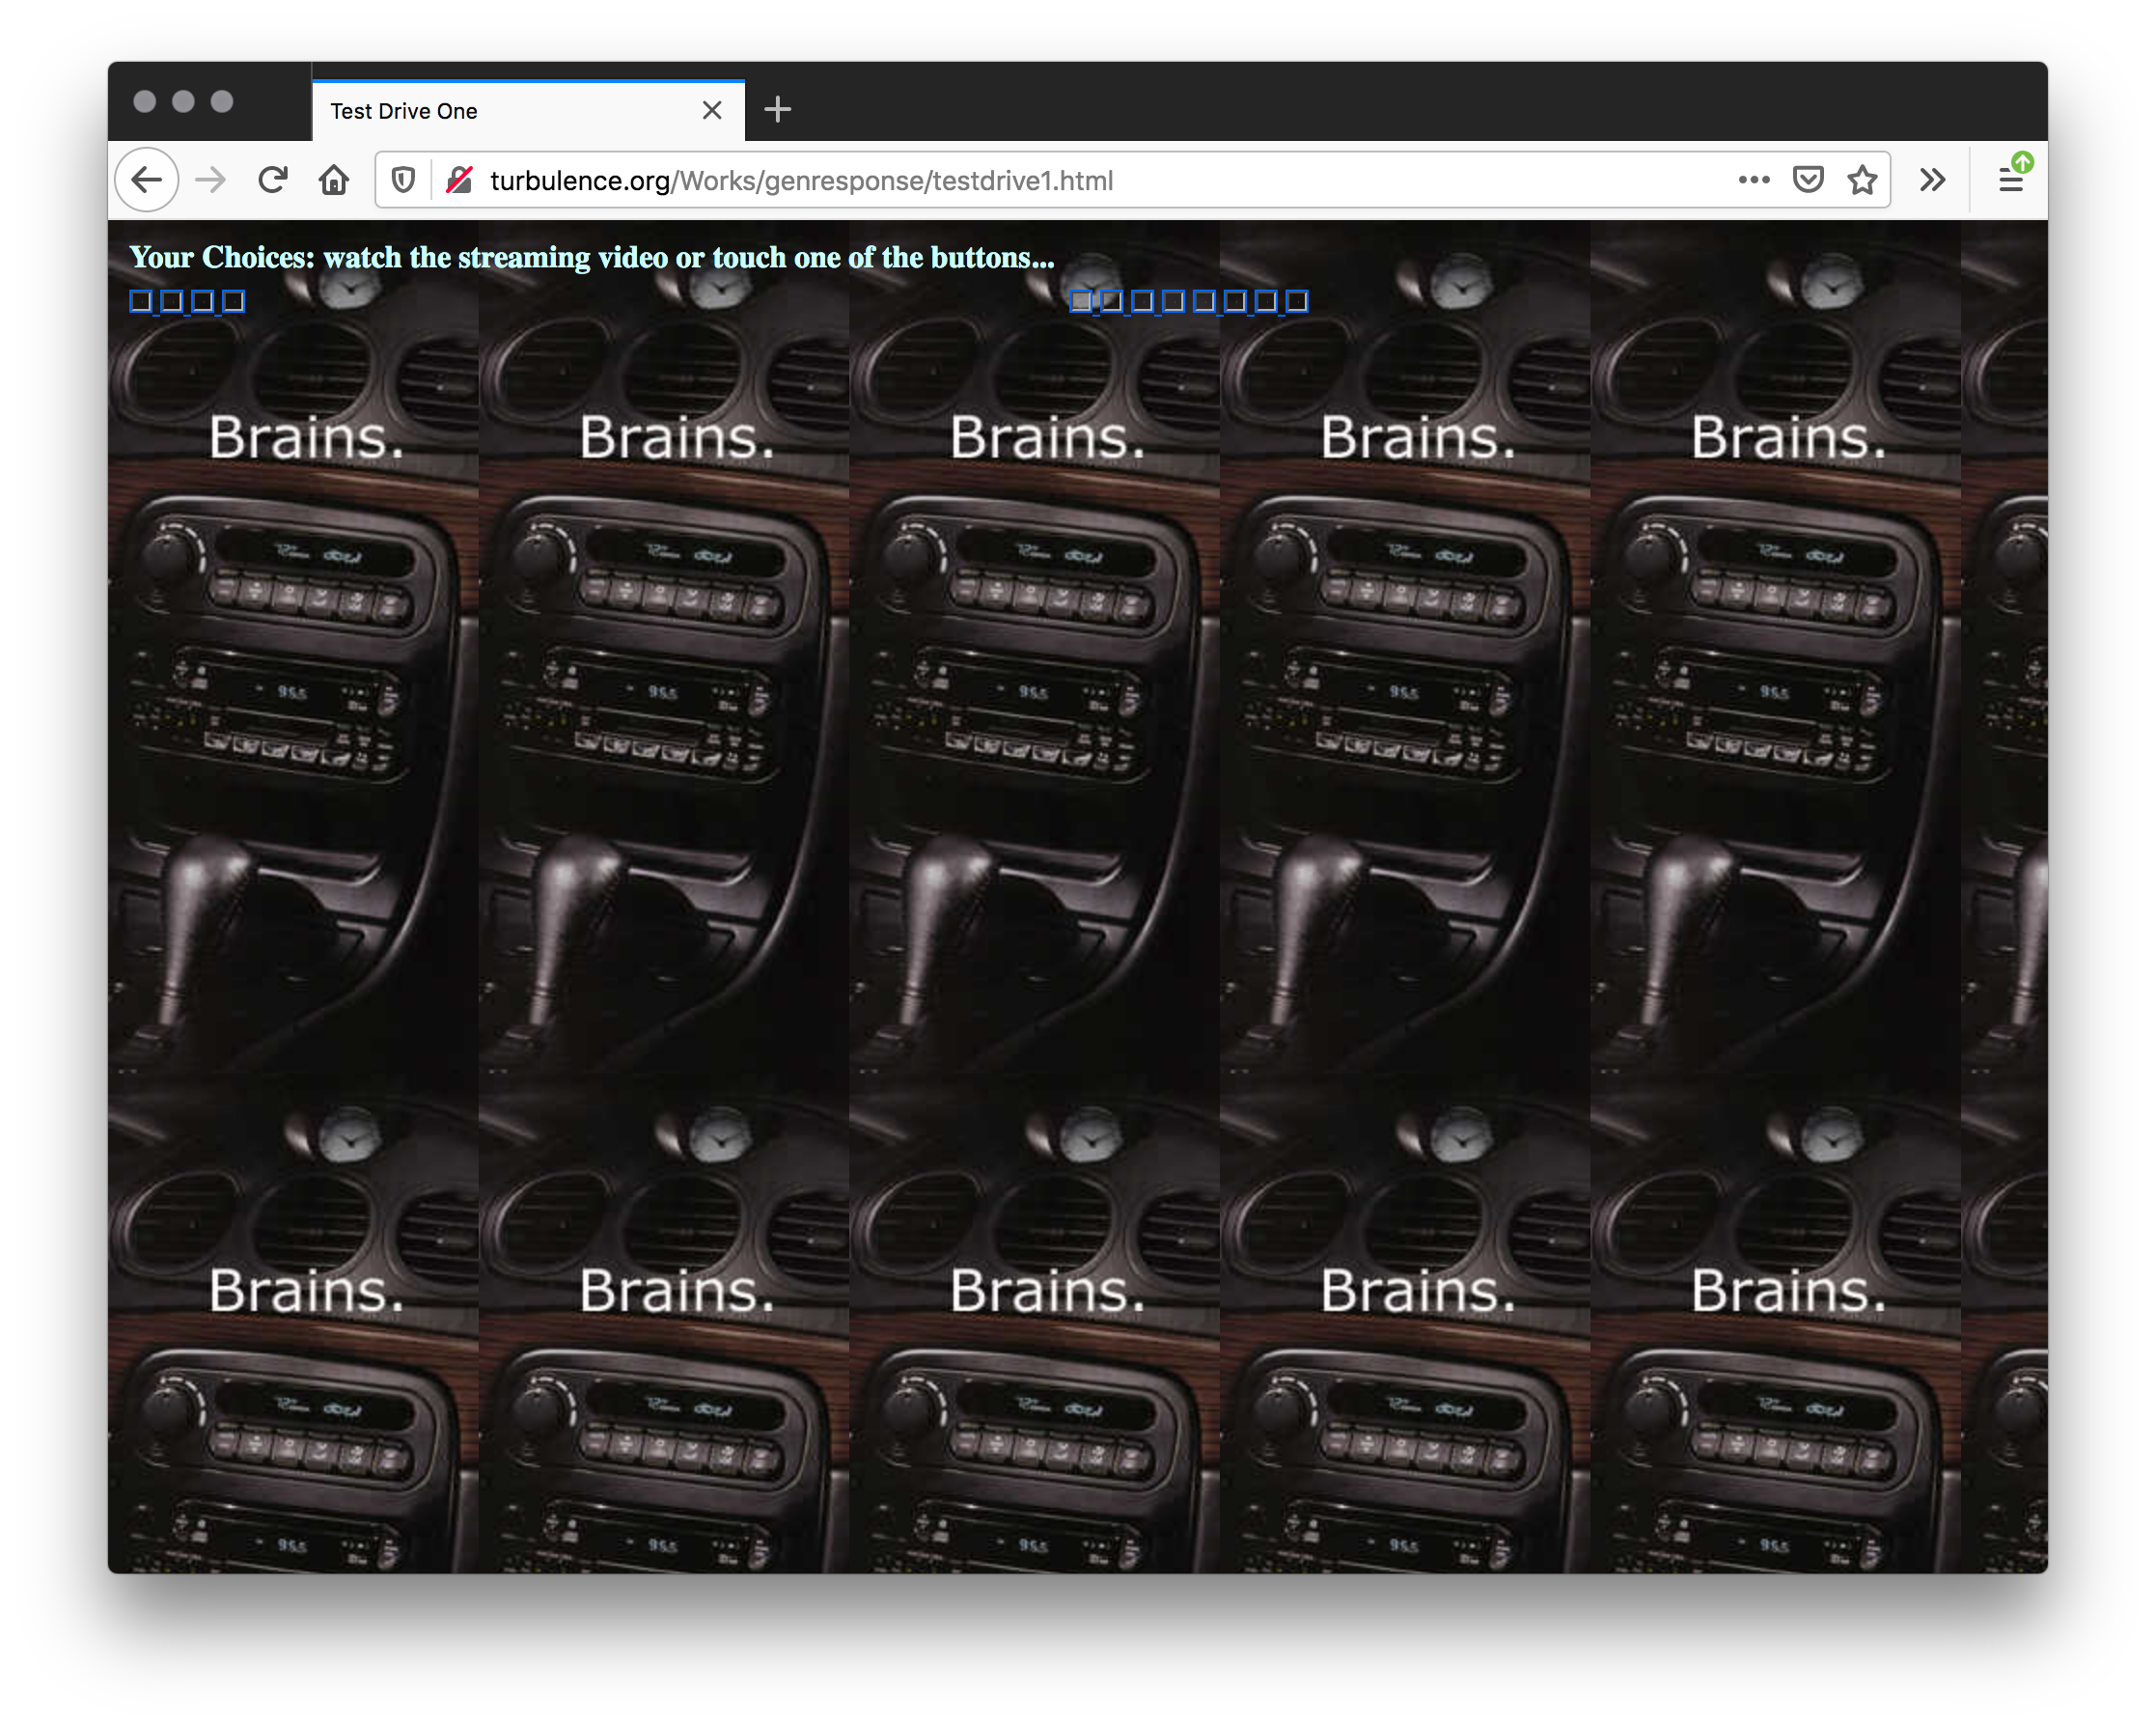Click the sixth box in the right group
Screen dimensions: 2156x1728
pos(1236,301)
